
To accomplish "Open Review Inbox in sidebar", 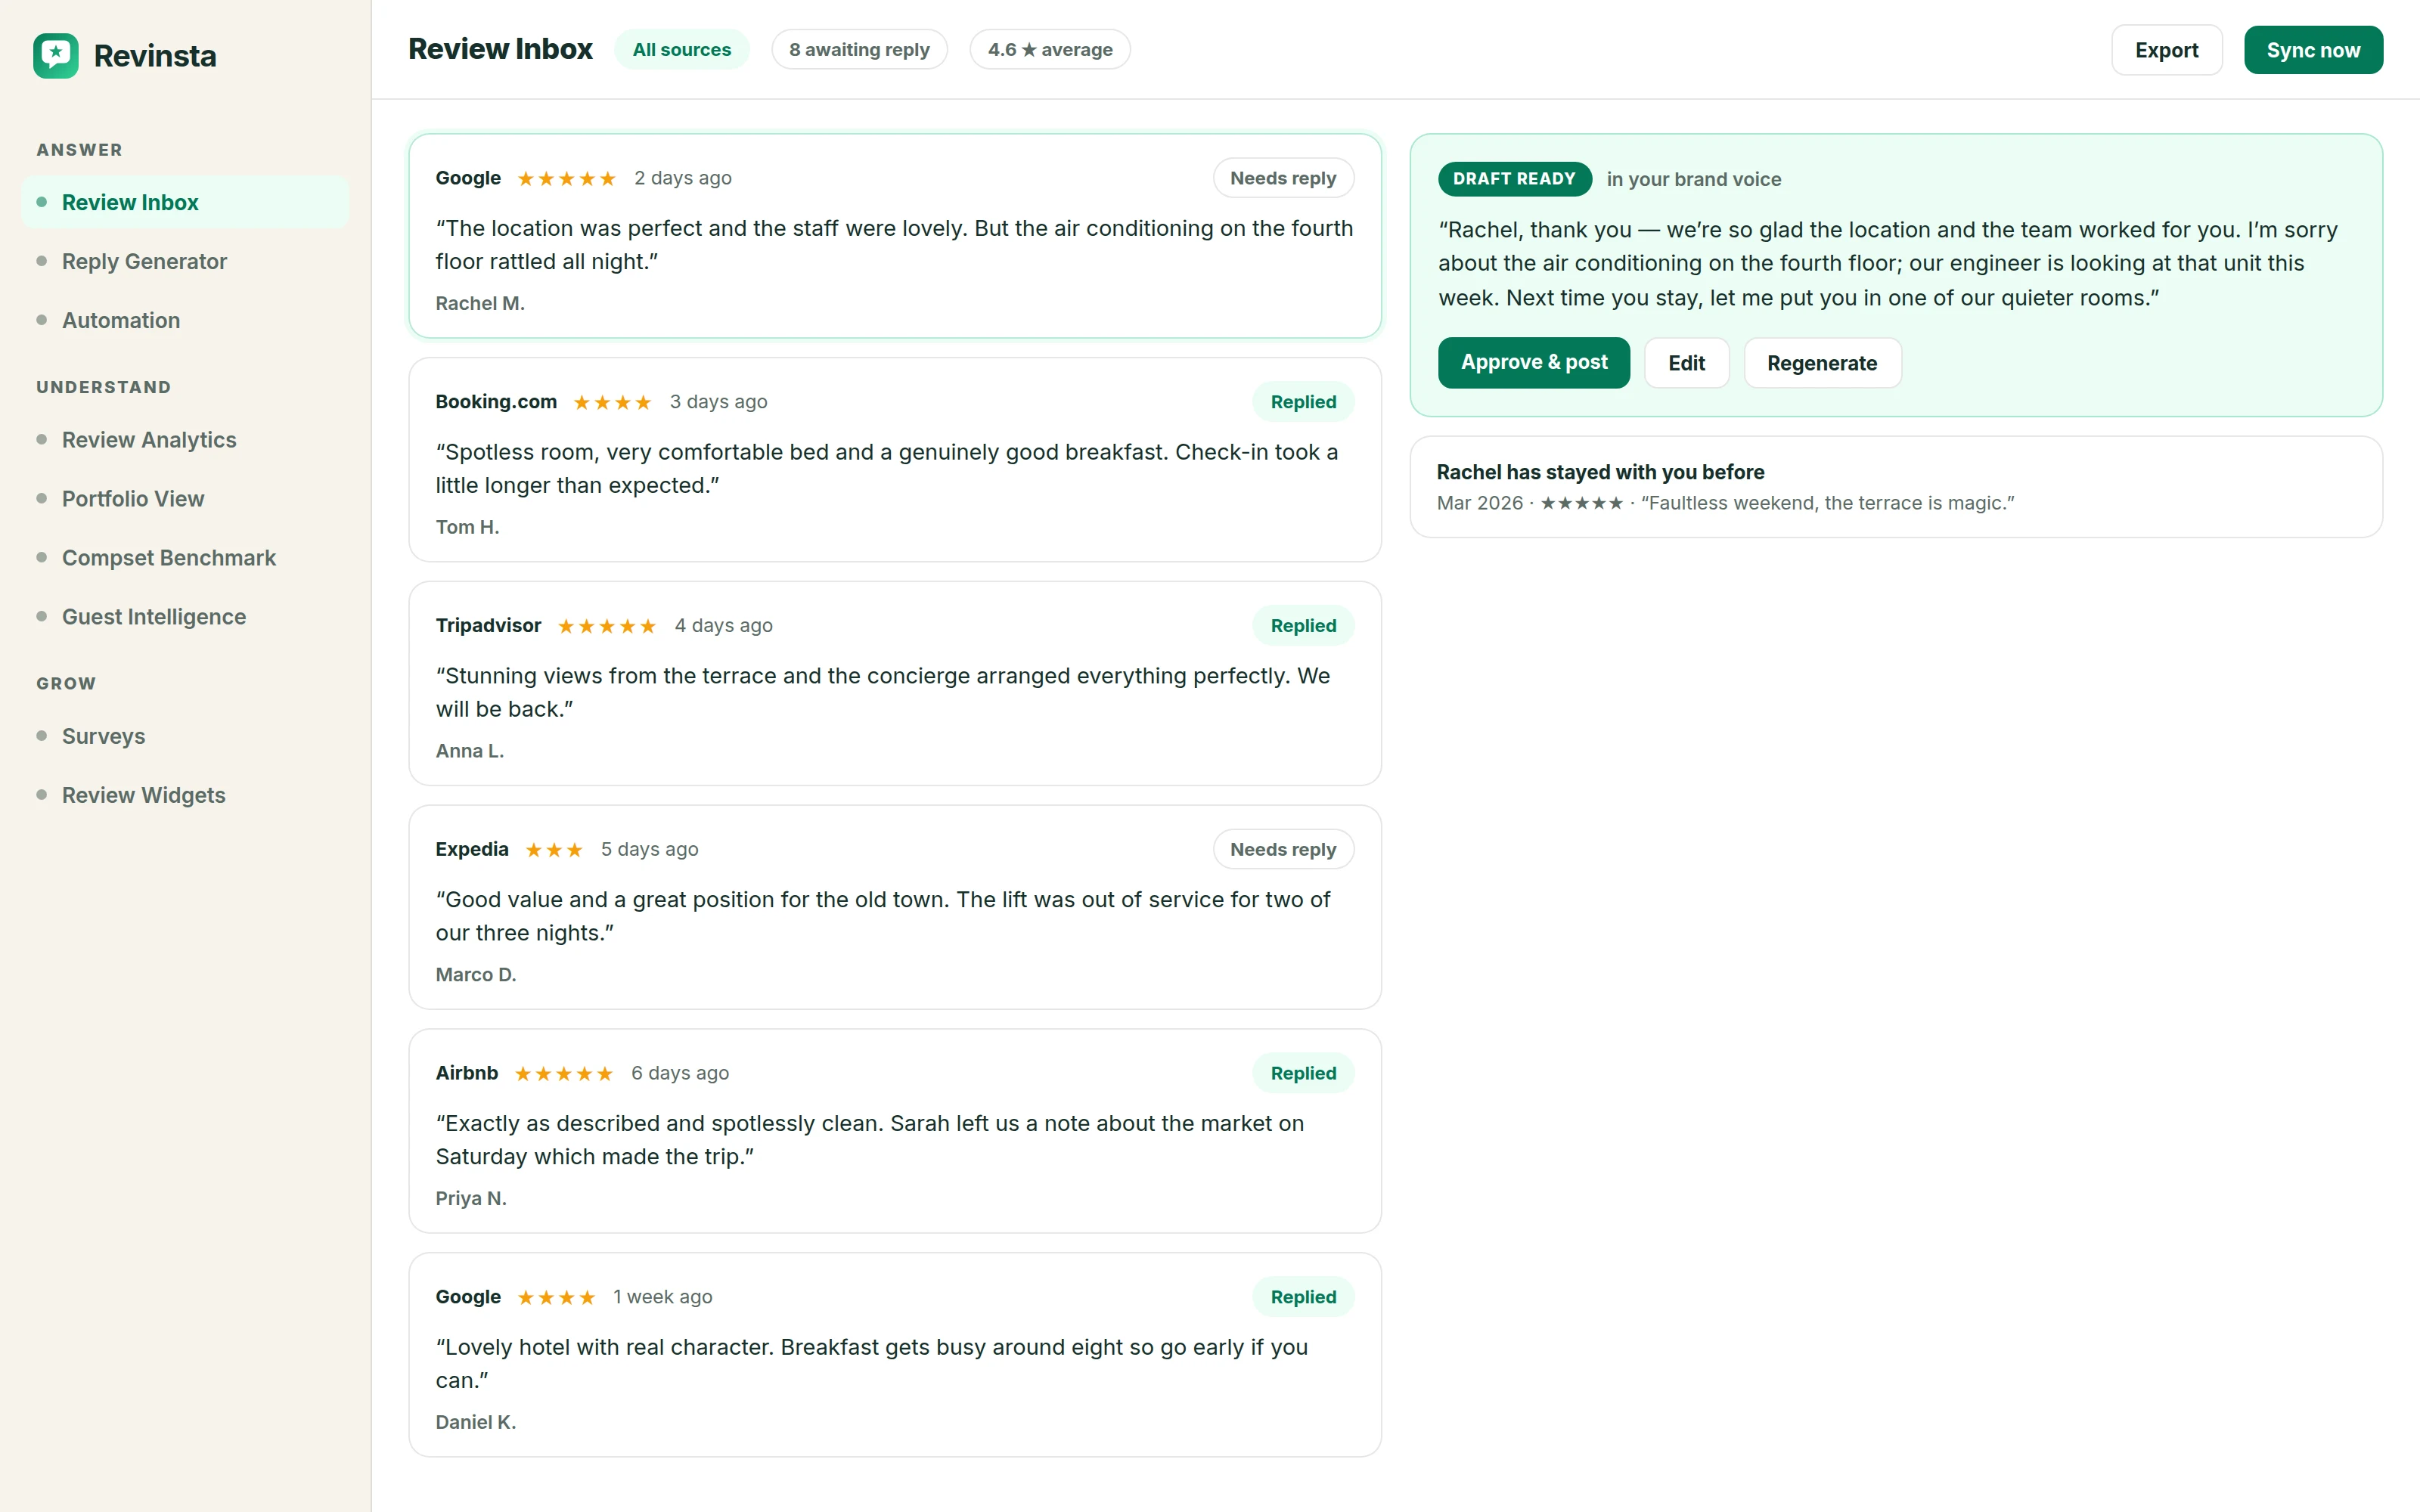I will 185,202.
